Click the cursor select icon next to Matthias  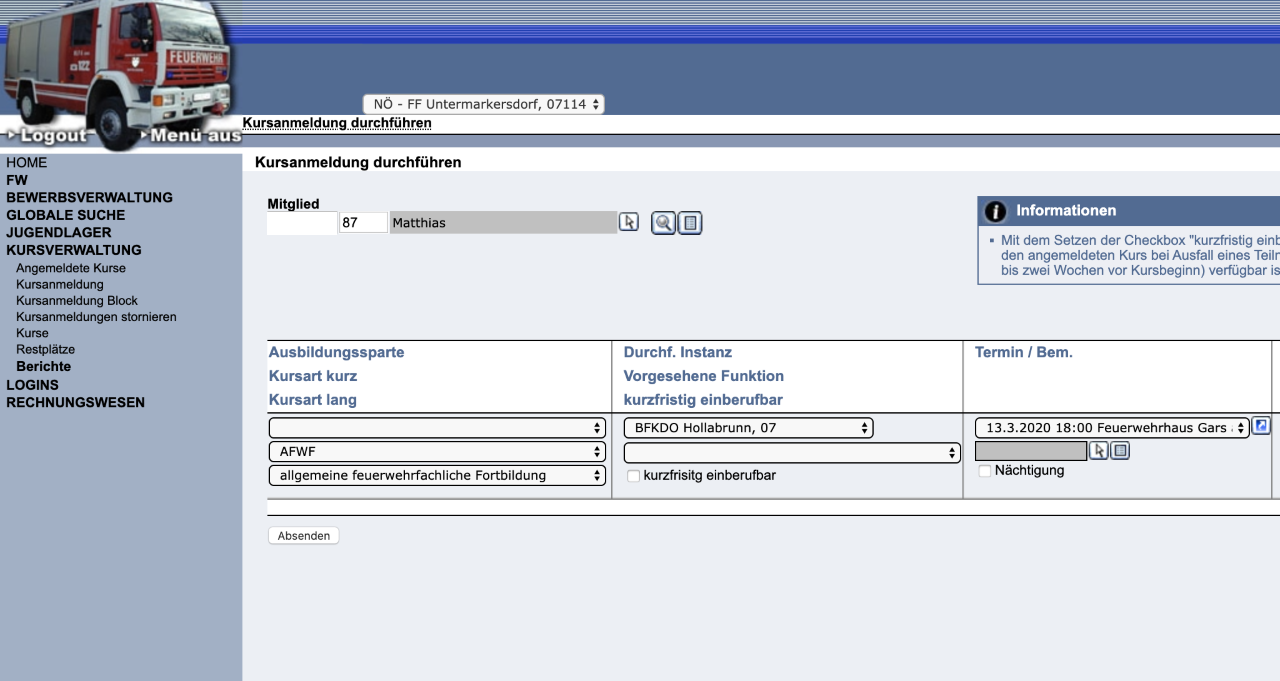628,222
